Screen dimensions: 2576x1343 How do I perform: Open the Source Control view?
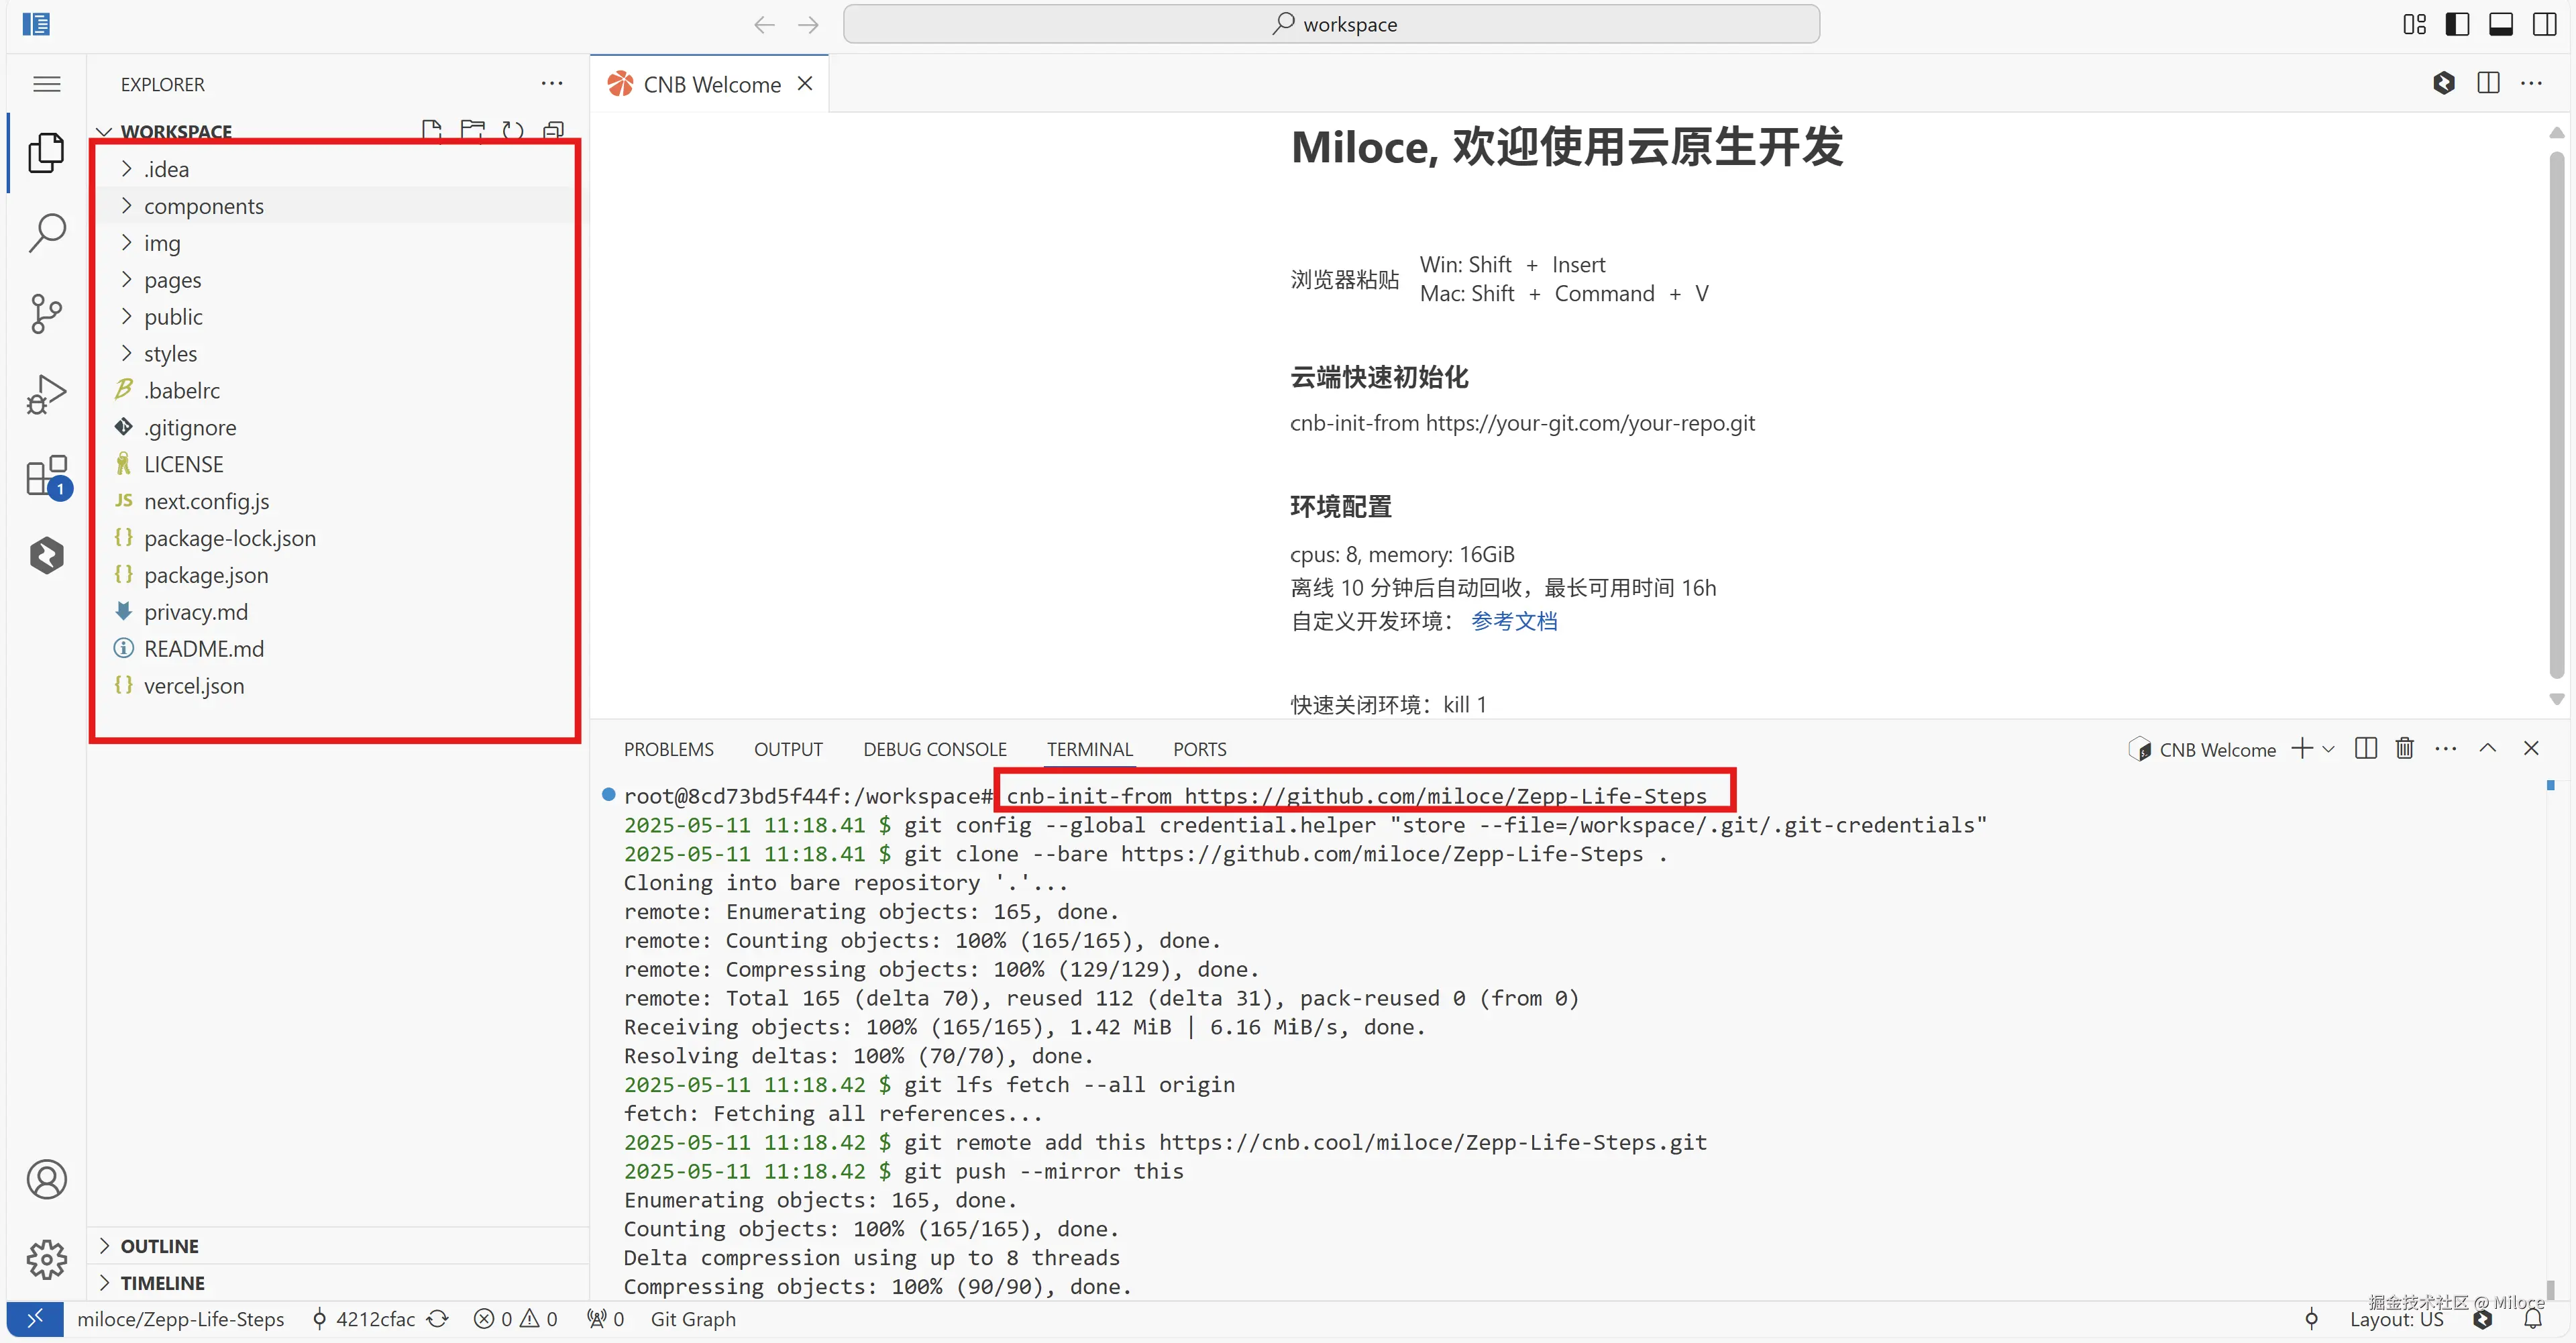pyautogui.click(x=46, y=313)
